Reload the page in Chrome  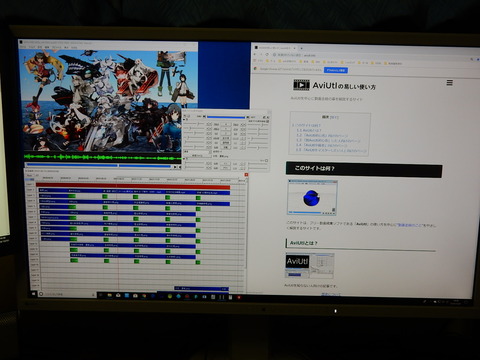[267, 54]
